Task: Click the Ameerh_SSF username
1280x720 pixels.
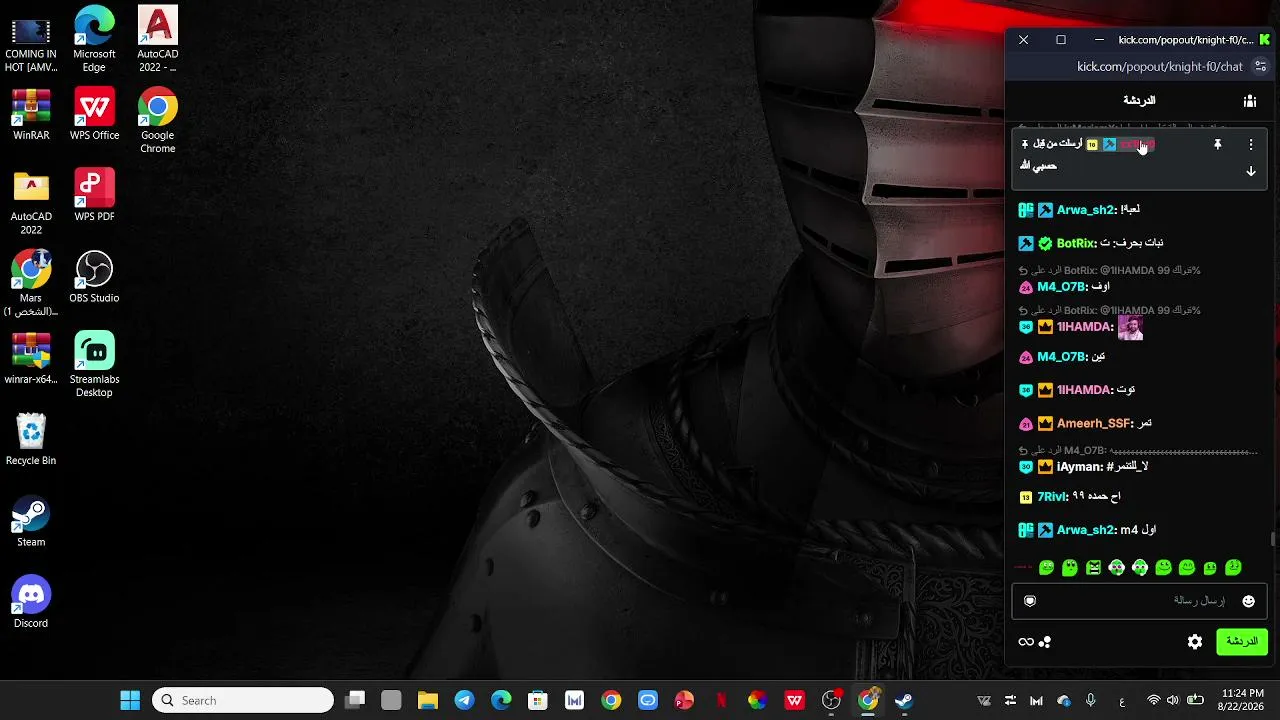Action: (1095, 424)
